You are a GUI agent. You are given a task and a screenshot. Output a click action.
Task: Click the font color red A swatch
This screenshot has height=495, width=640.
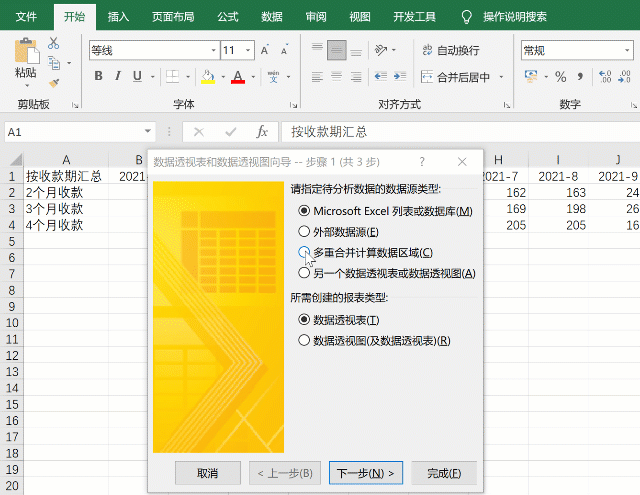[x=238, y=77]
